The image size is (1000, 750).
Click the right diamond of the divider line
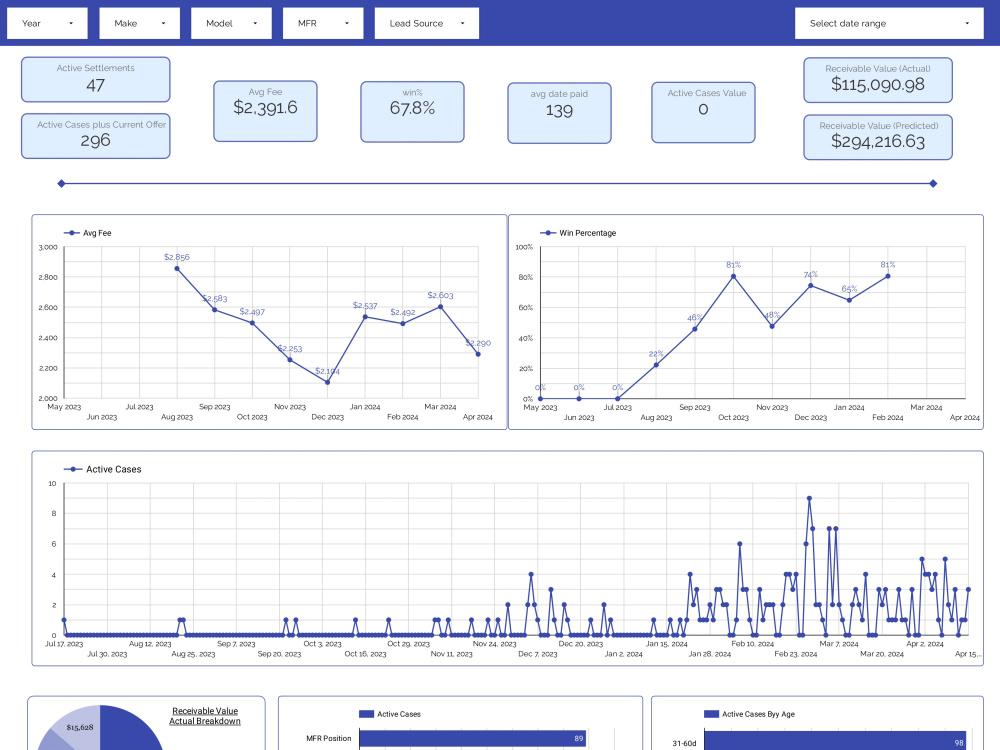pyautogui.click(x=933, y=184)
